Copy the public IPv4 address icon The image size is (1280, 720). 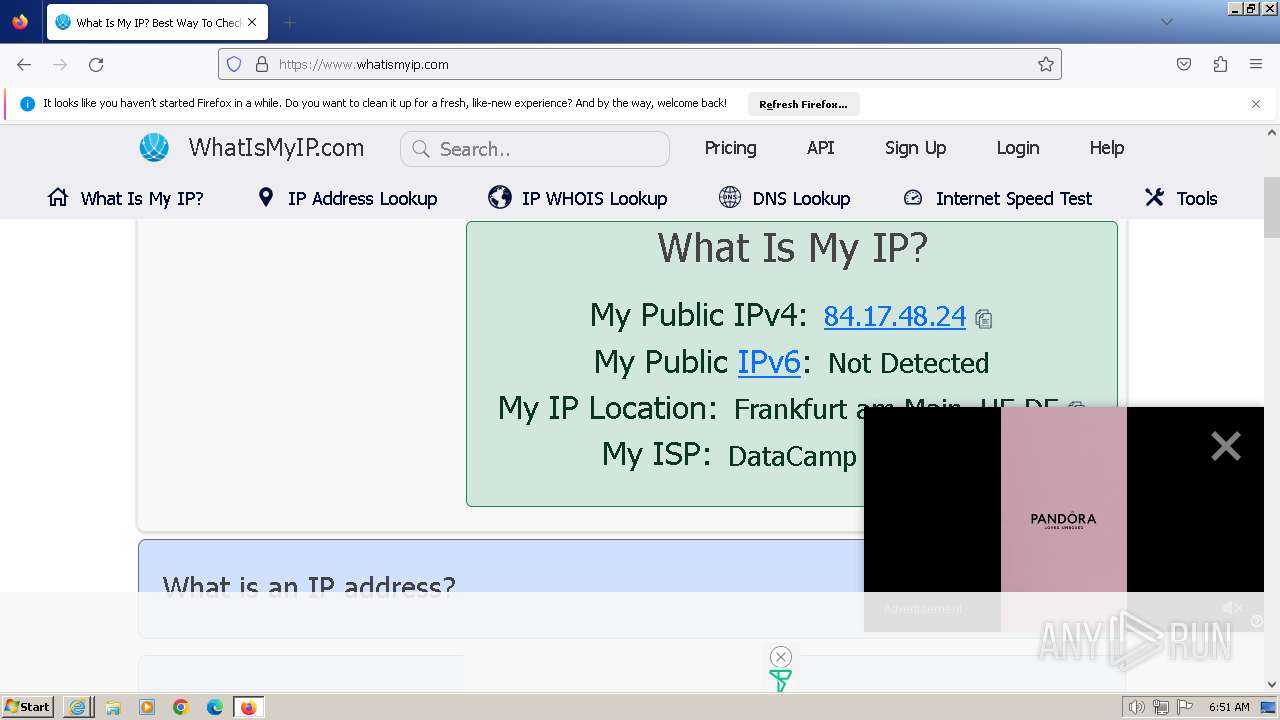pos(983,319)
